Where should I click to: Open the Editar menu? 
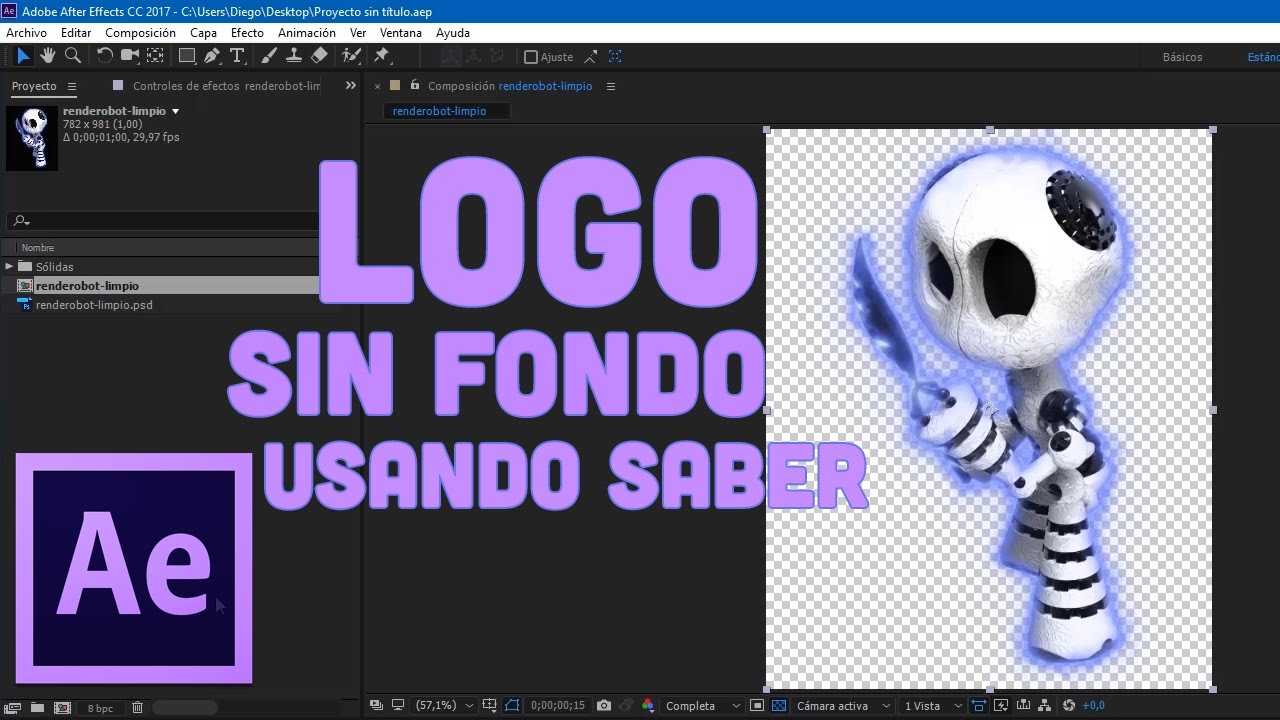76,33
